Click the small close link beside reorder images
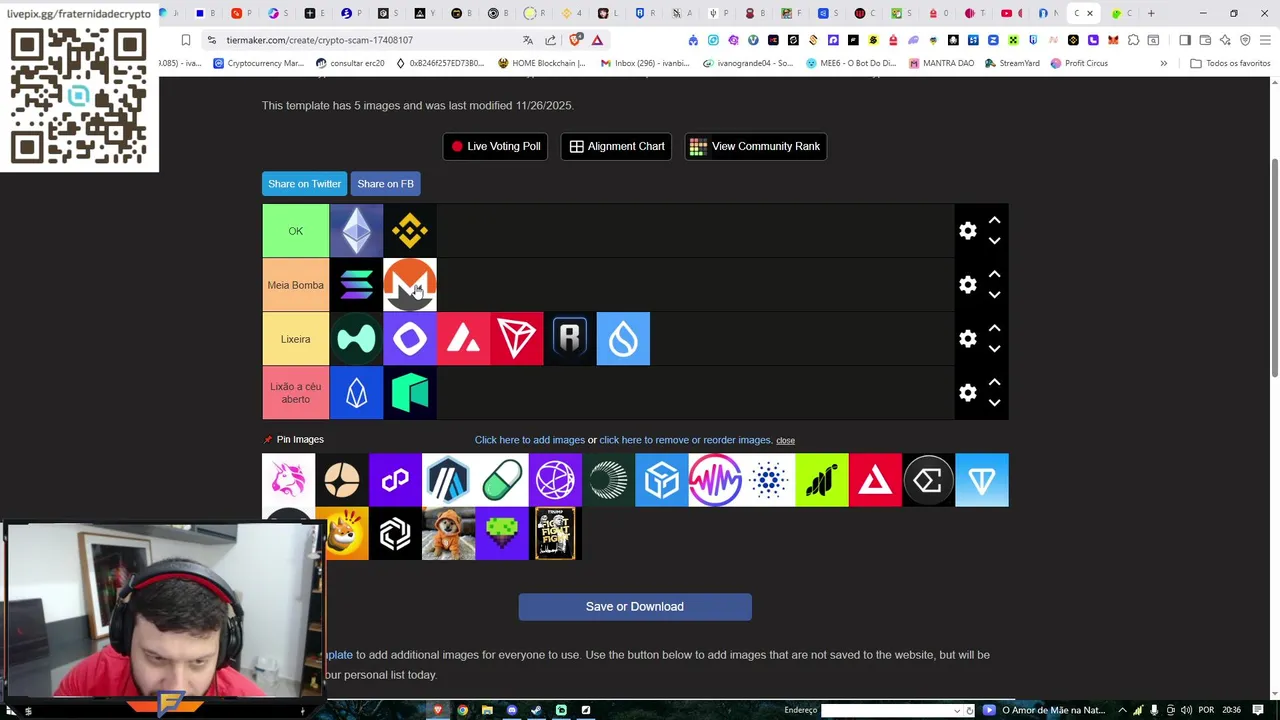Screen dimensions: 1280x720 coord(785,441)
